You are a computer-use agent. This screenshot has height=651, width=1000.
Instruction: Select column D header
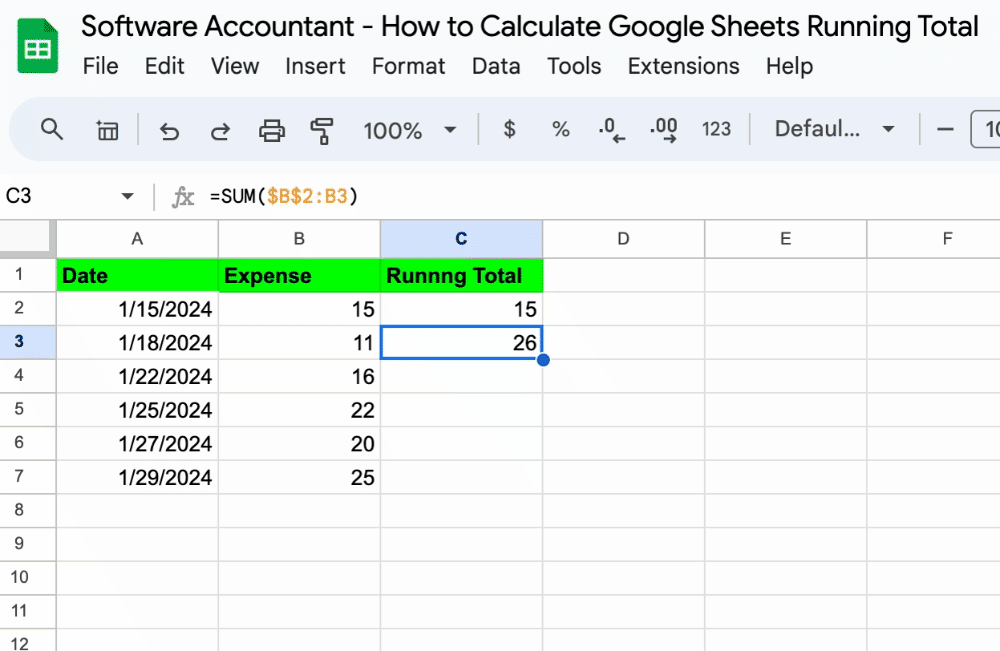(x=623, y=239)
